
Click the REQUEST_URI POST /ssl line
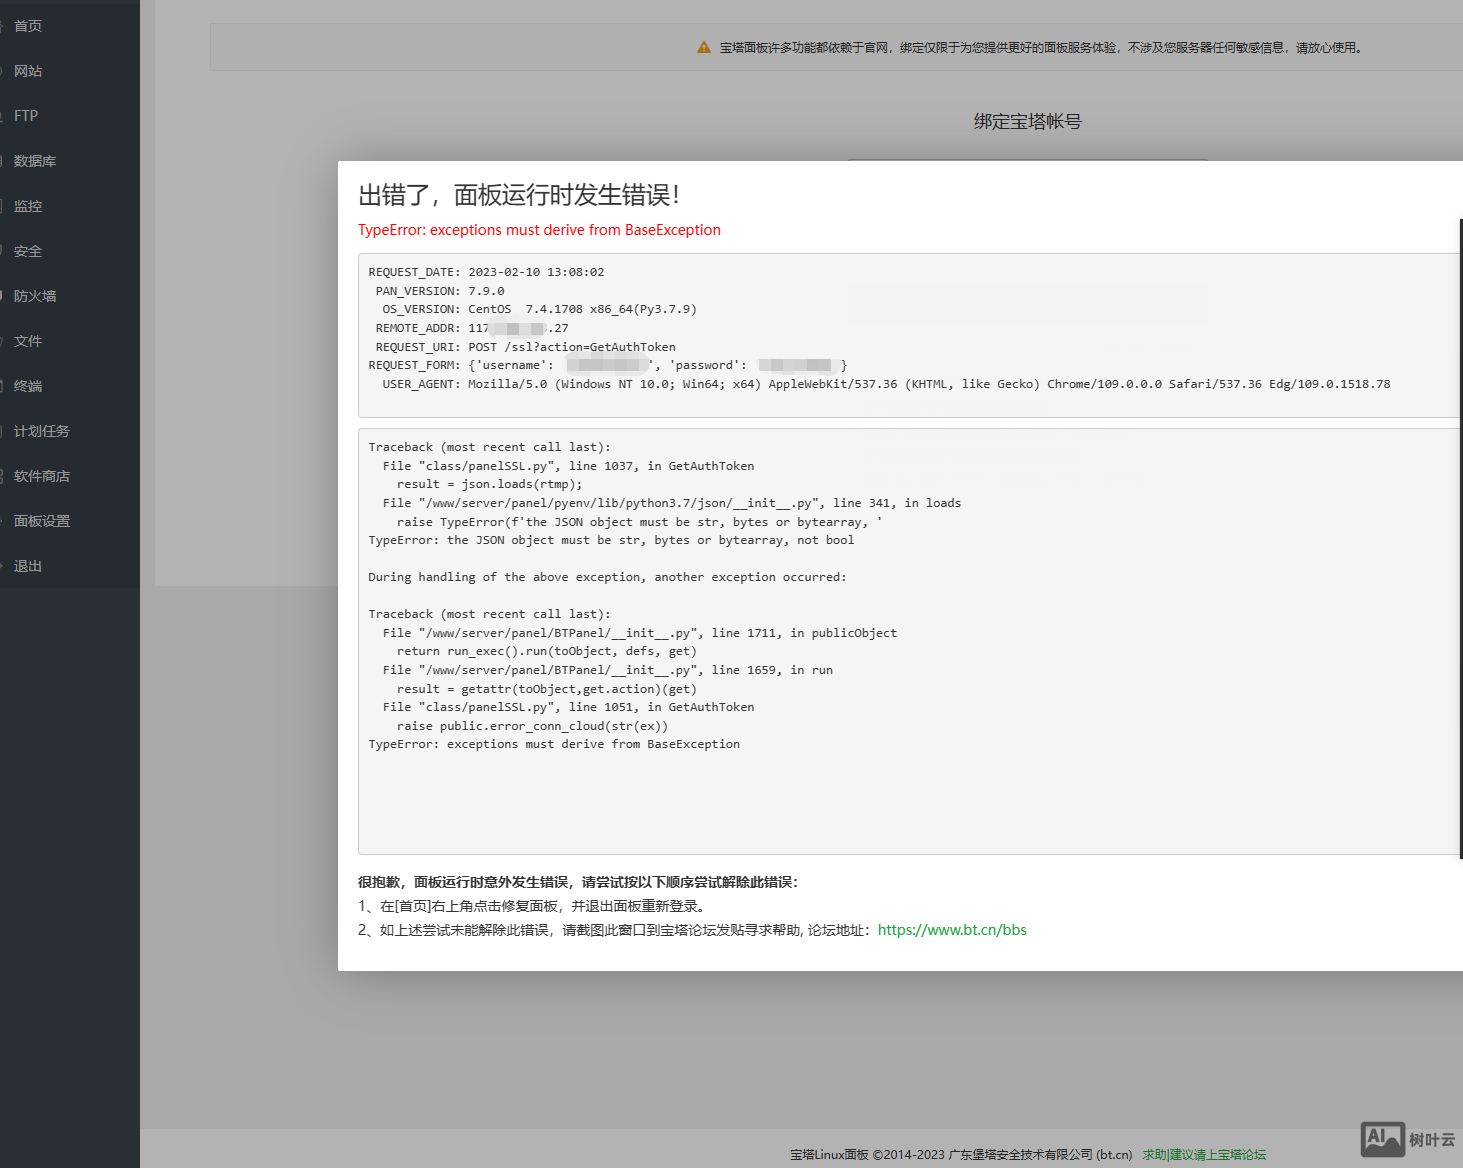tap(525, 347)
